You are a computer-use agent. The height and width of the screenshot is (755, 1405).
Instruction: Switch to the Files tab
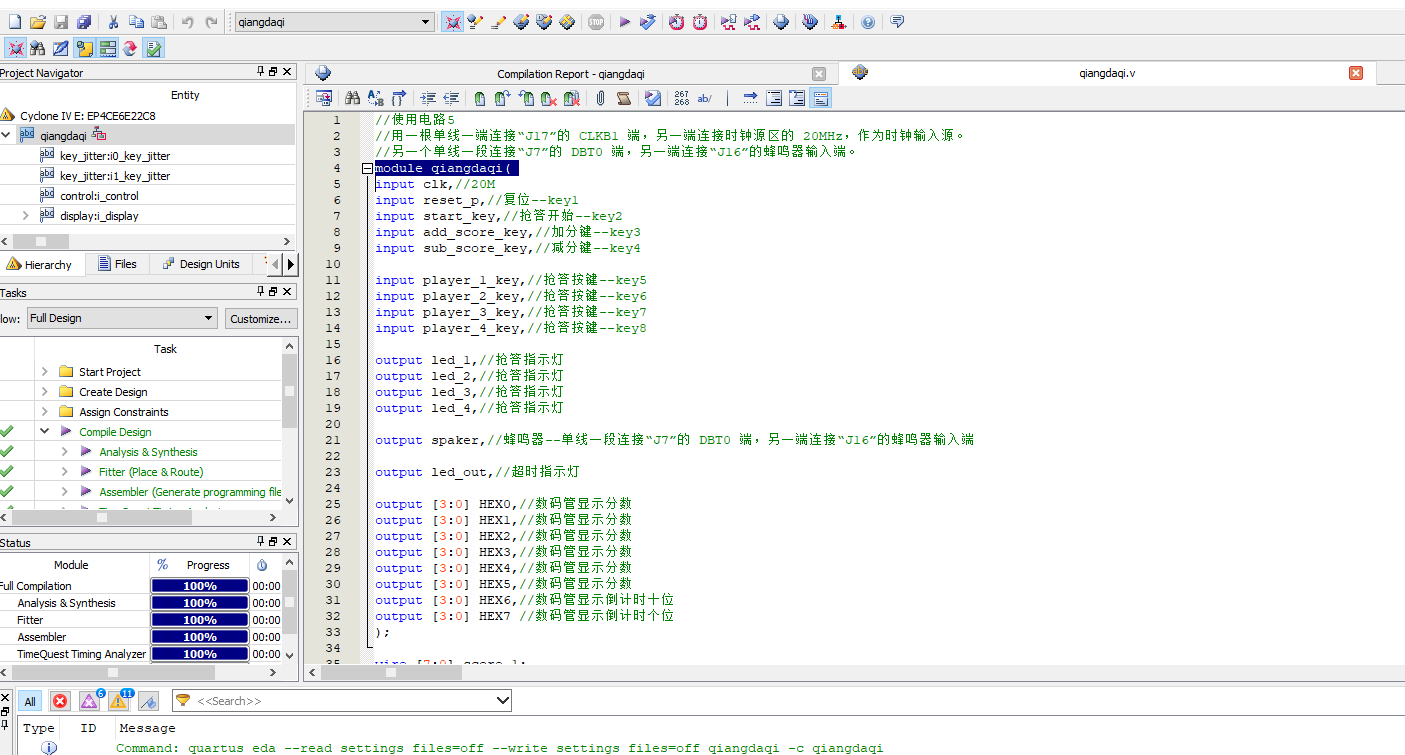[x=117, y=264]
